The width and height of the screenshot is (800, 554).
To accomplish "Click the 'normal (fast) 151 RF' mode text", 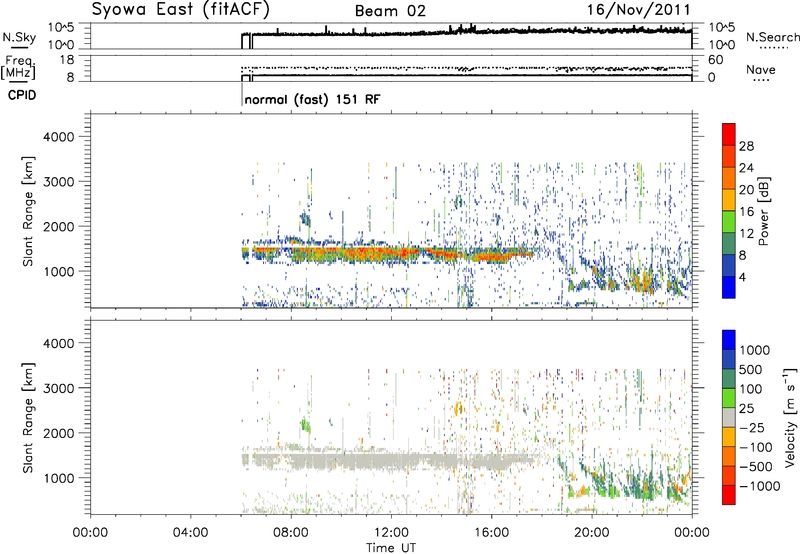I will click(x=312, y=99).
